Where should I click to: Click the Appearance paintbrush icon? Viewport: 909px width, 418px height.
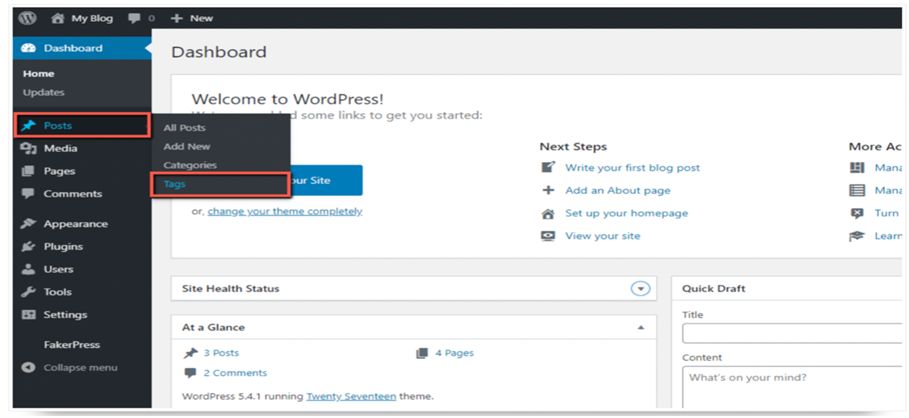[x=28, y=224]
